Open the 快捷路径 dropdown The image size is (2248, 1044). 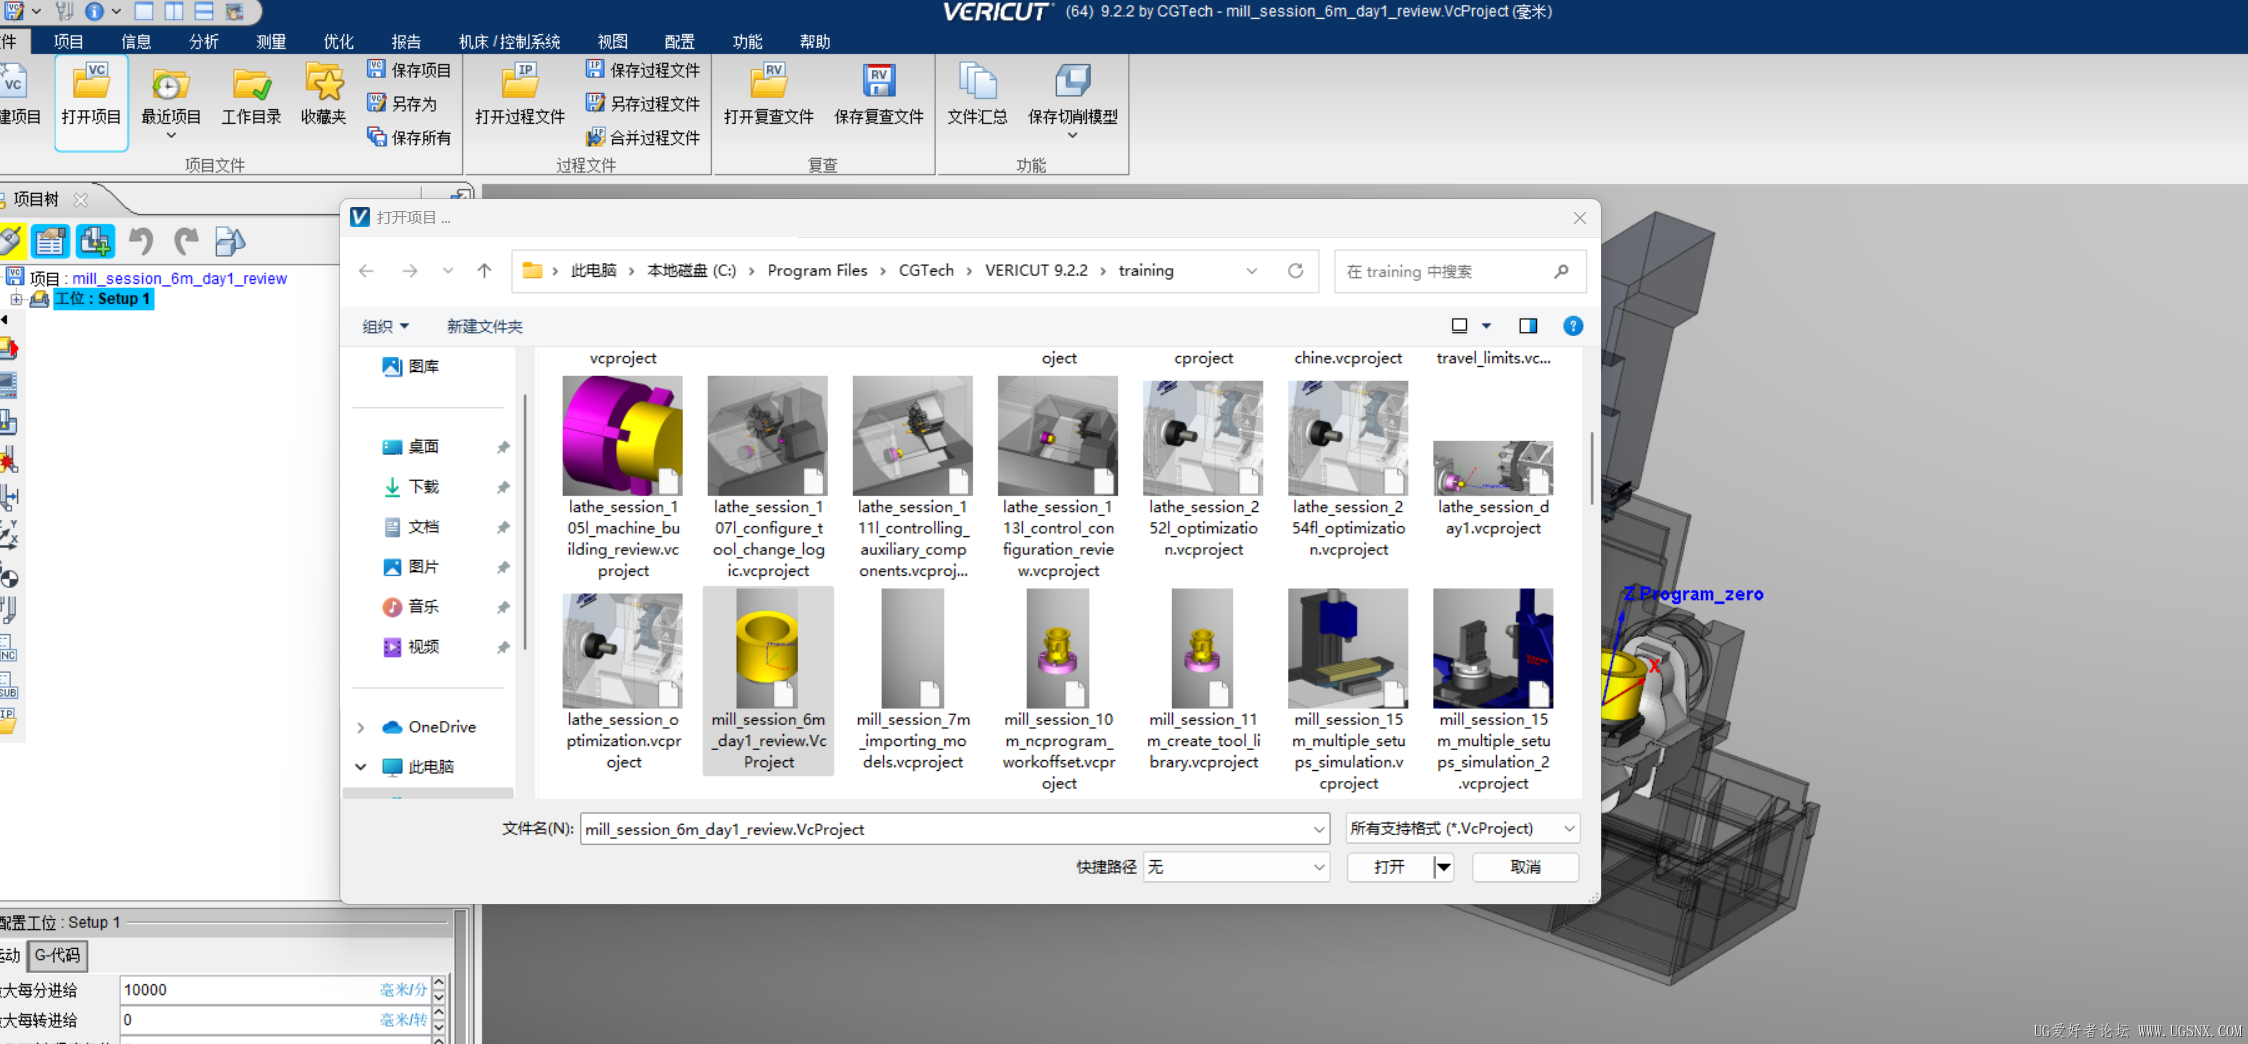pos(1319,867)
